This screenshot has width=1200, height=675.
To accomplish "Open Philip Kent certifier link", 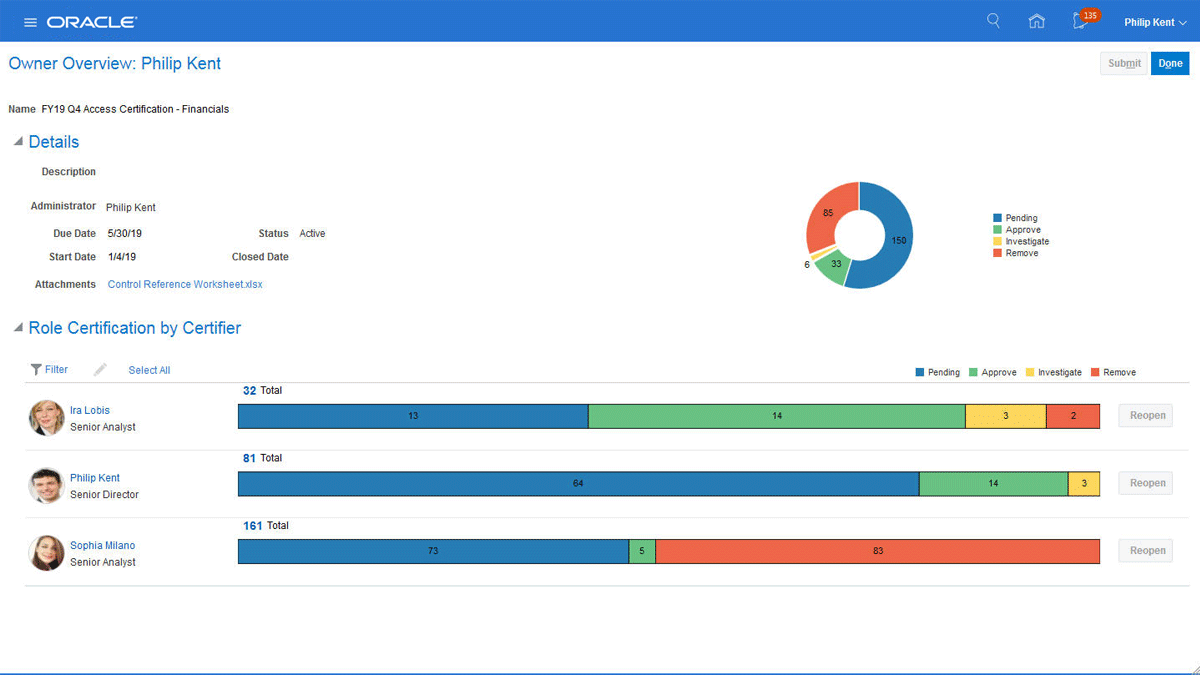I will pyautogui.click(x=95, y=478).
